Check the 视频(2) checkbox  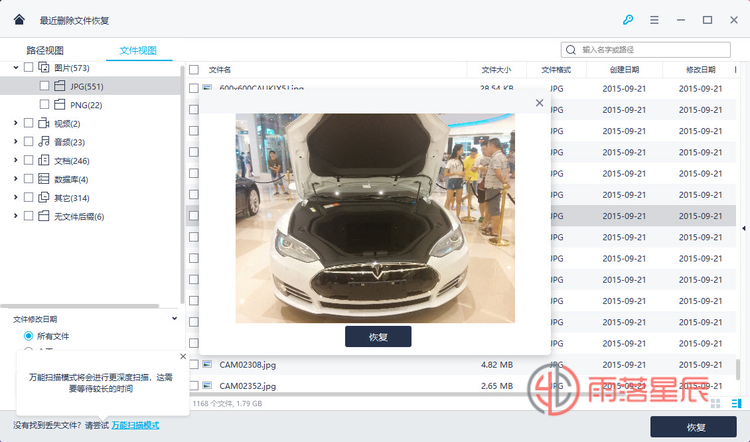29,123
